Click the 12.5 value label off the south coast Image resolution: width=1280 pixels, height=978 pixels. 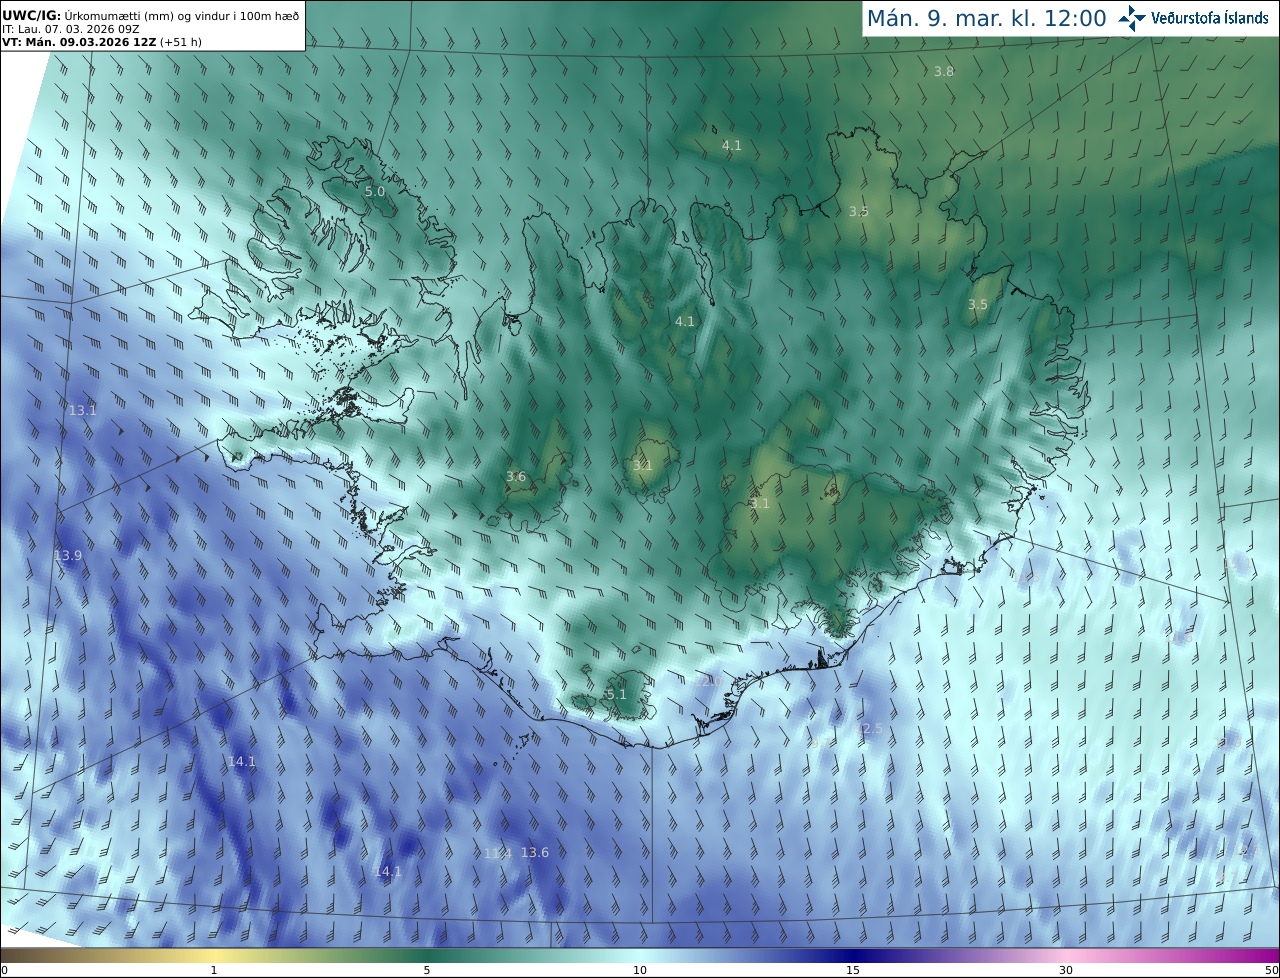[870, 728]
